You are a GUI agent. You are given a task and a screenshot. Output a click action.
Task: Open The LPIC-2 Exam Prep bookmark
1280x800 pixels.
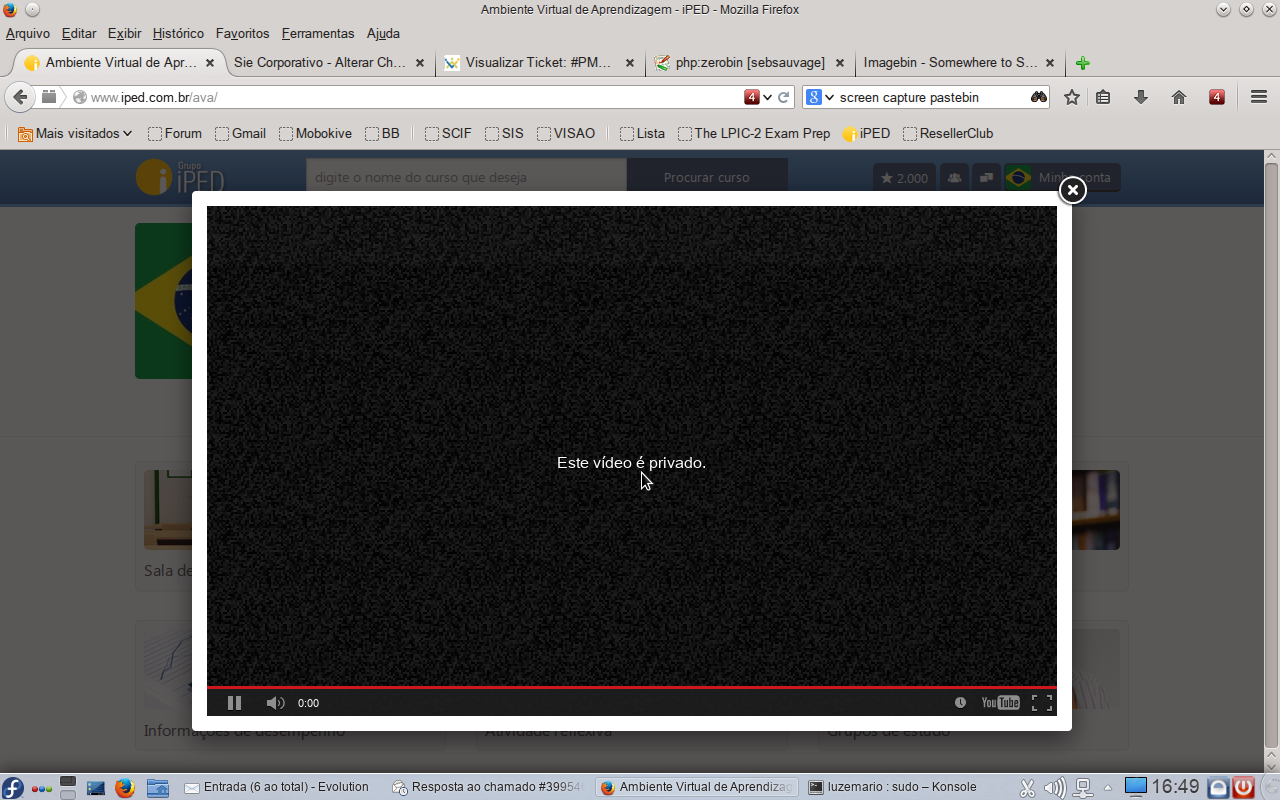(x=754, y=133)
